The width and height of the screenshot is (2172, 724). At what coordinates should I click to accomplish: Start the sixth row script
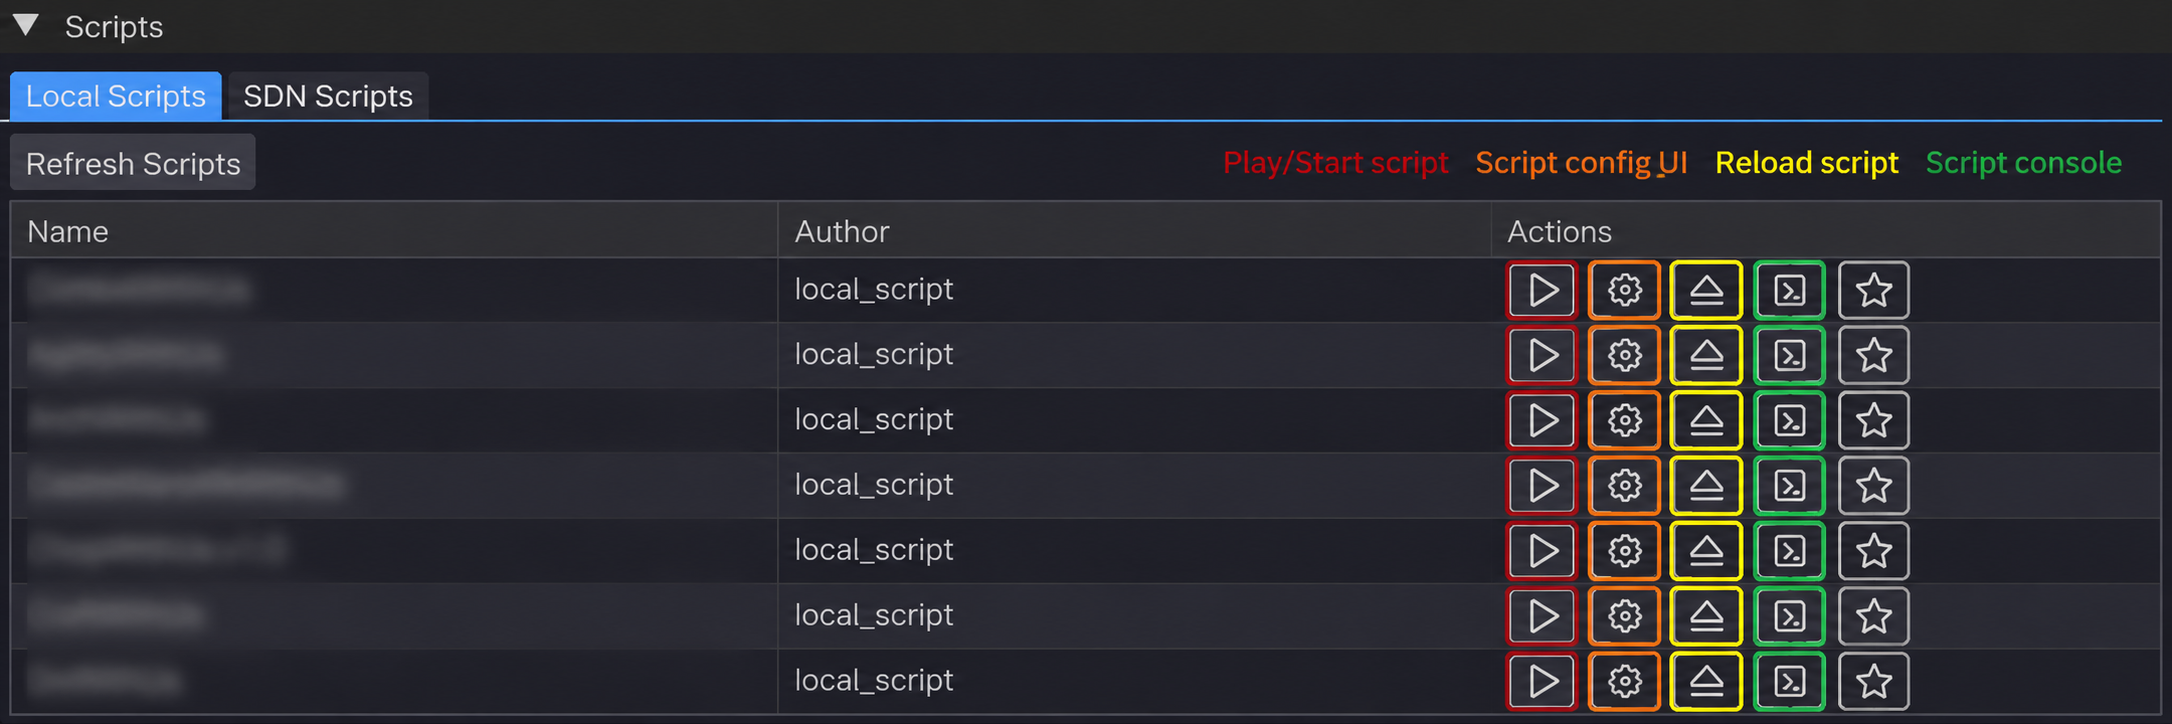coord(1542,616)
